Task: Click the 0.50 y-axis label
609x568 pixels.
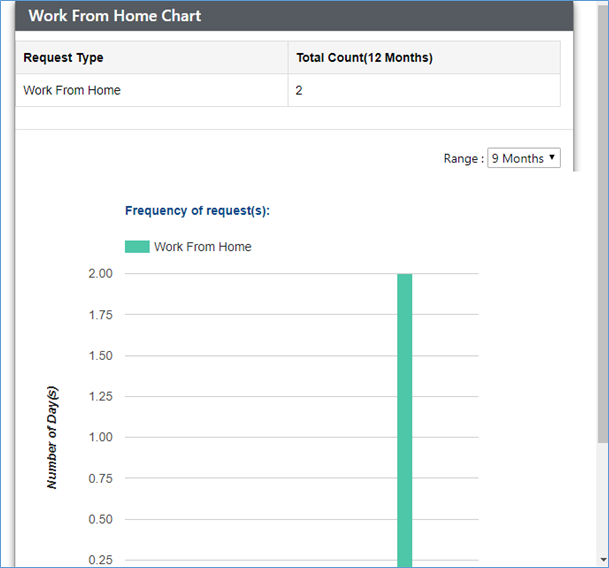Action: click(101, 519)
